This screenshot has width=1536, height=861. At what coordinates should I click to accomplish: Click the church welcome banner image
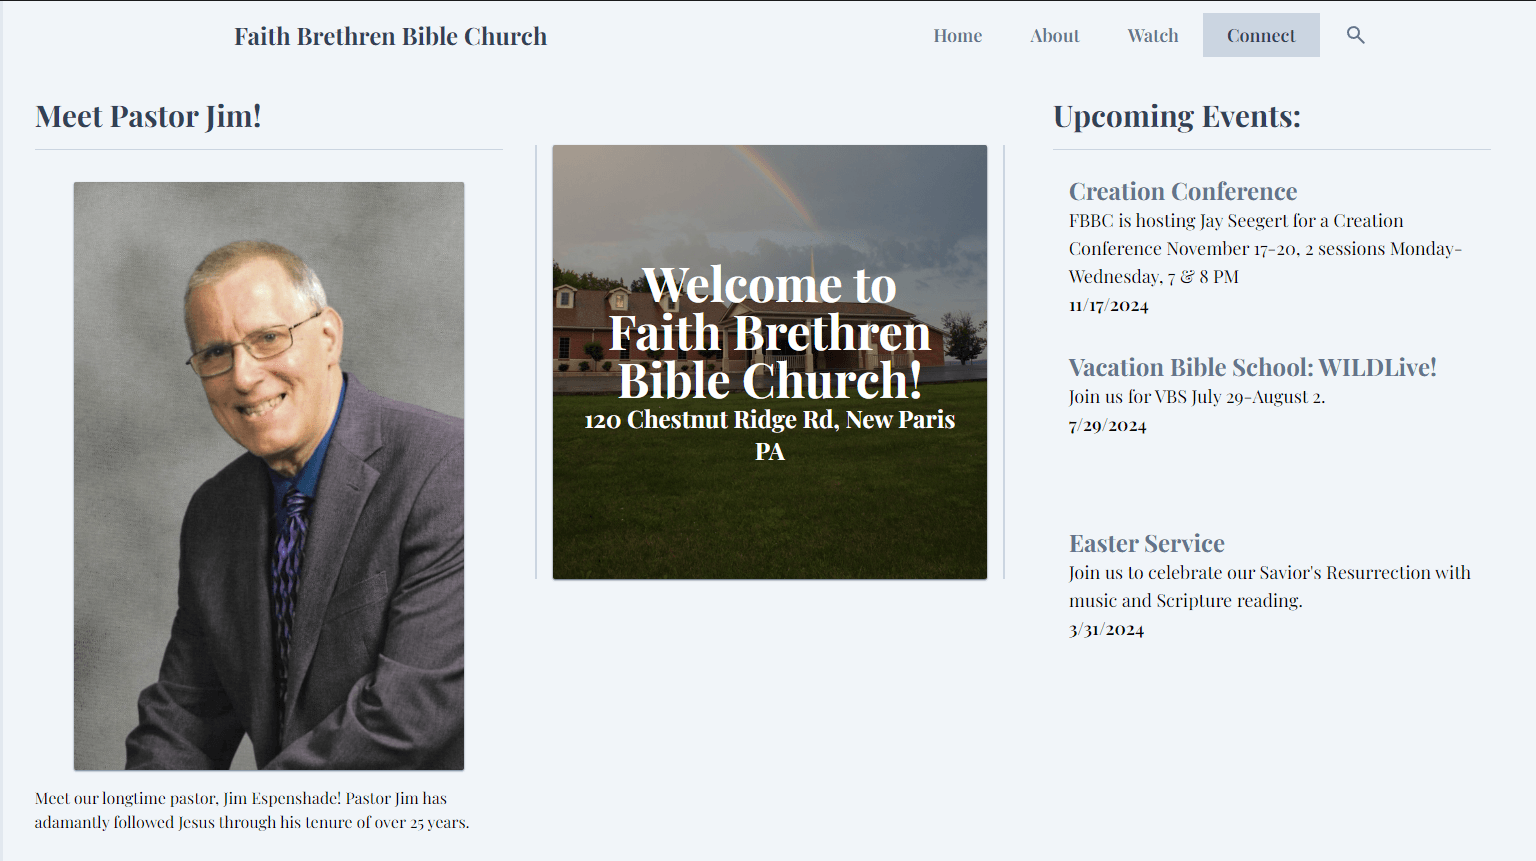[x=769, y=361]
